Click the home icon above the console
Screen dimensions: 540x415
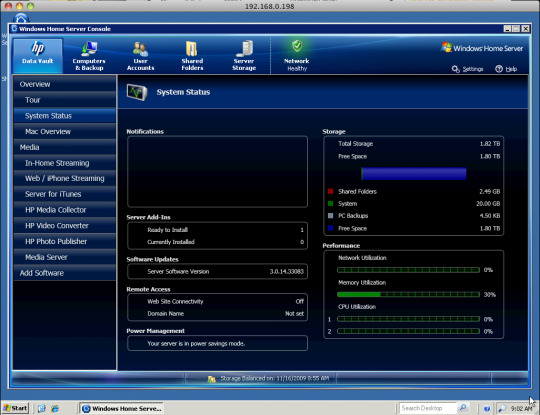pos(21,18)
